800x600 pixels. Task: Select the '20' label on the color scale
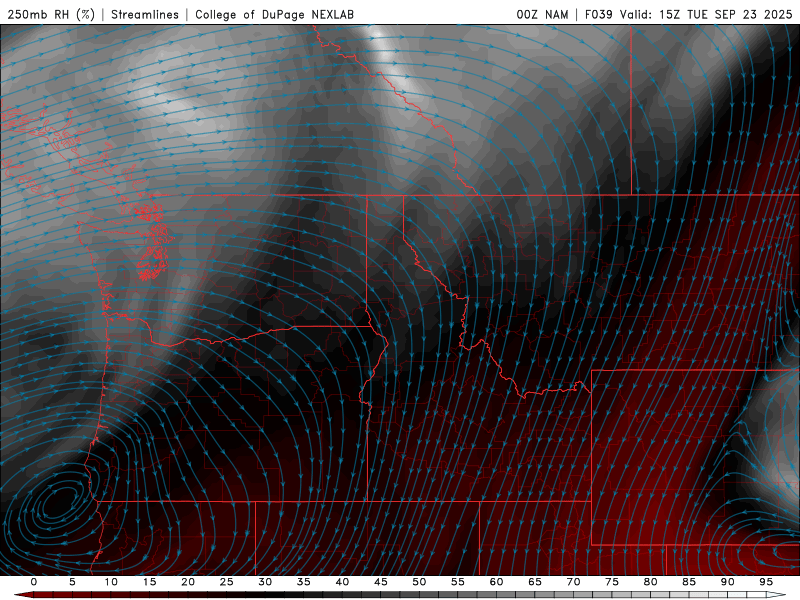pyautogui.click(x=188, y=582)
